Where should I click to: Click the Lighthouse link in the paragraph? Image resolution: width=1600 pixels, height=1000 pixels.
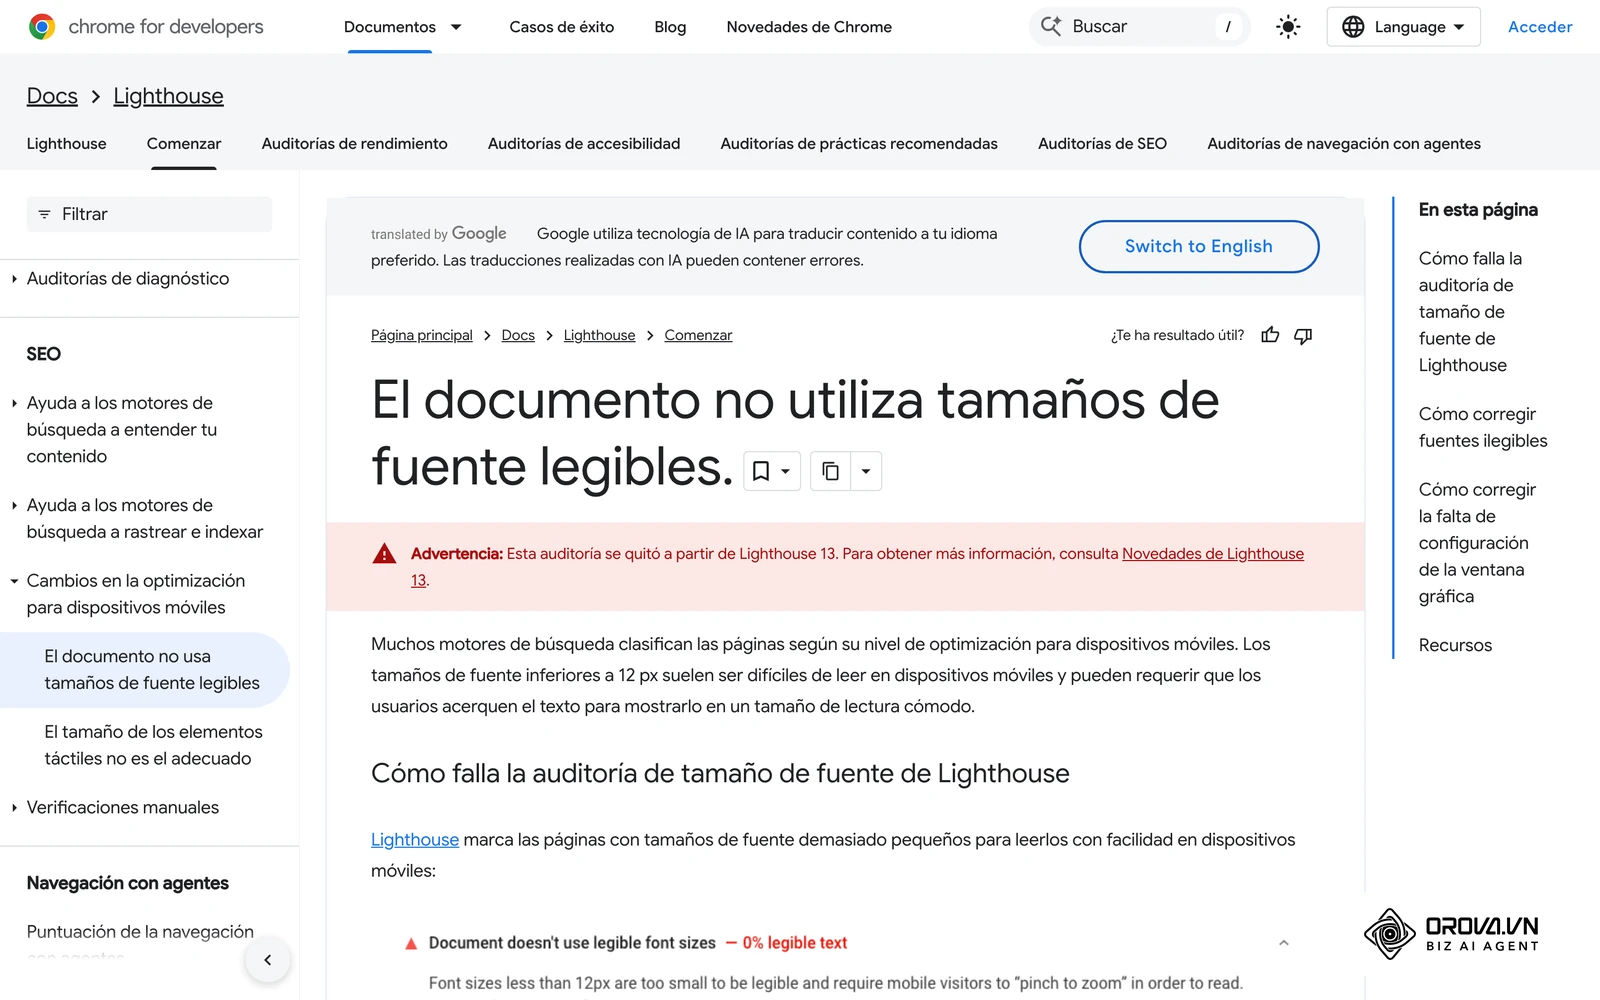click(x=415, y=840)
